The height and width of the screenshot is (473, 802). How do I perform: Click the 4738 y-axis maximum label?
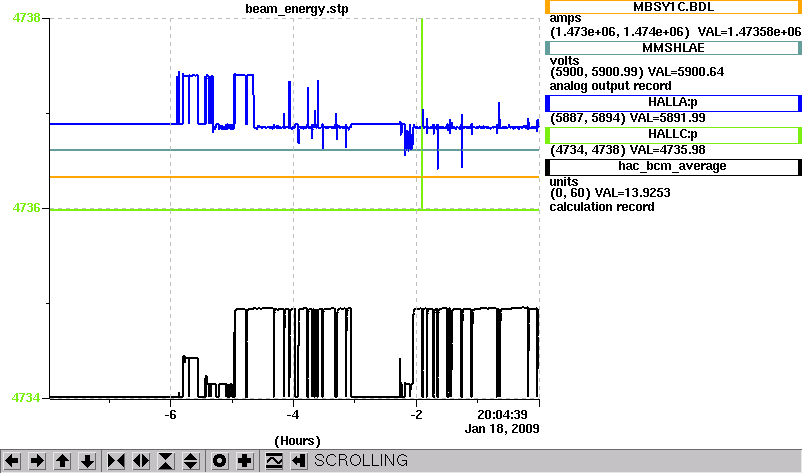coord(26,18)
